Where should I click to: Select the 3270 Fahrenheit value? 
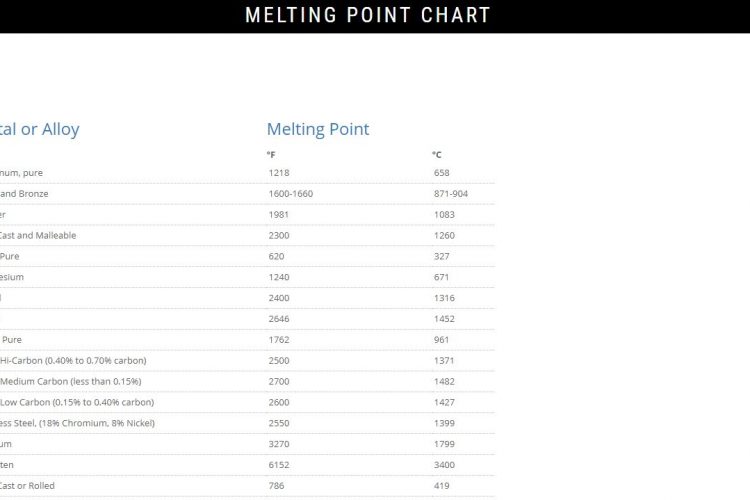pos(279,445)
